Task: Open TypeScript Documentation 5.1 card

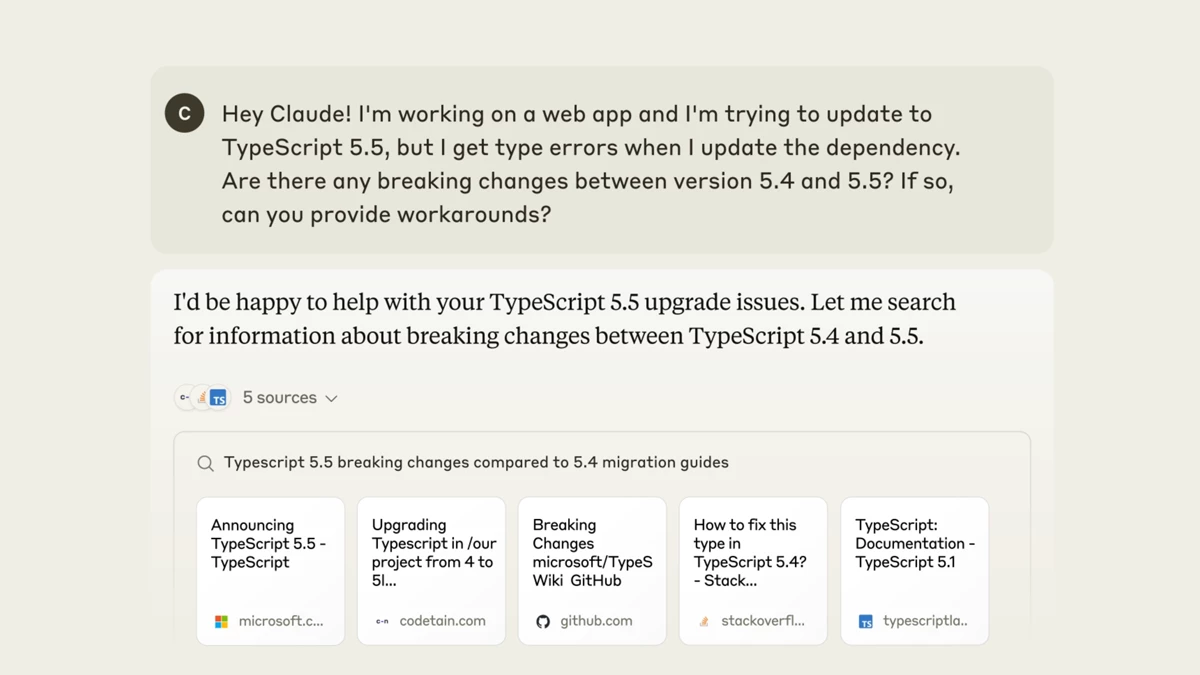Action: pyautogui.click(x=914, y=571)
